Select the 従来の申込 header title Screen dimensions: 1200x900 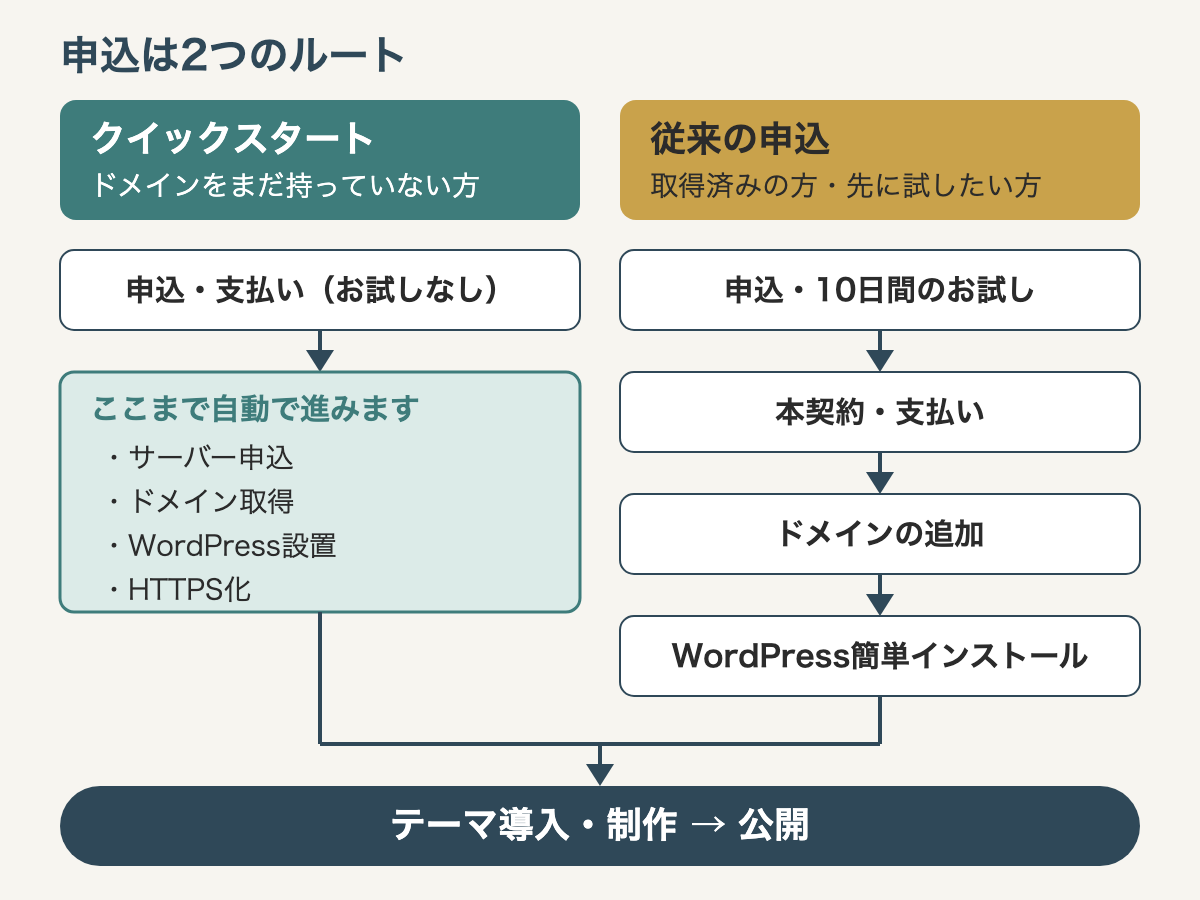741,139
